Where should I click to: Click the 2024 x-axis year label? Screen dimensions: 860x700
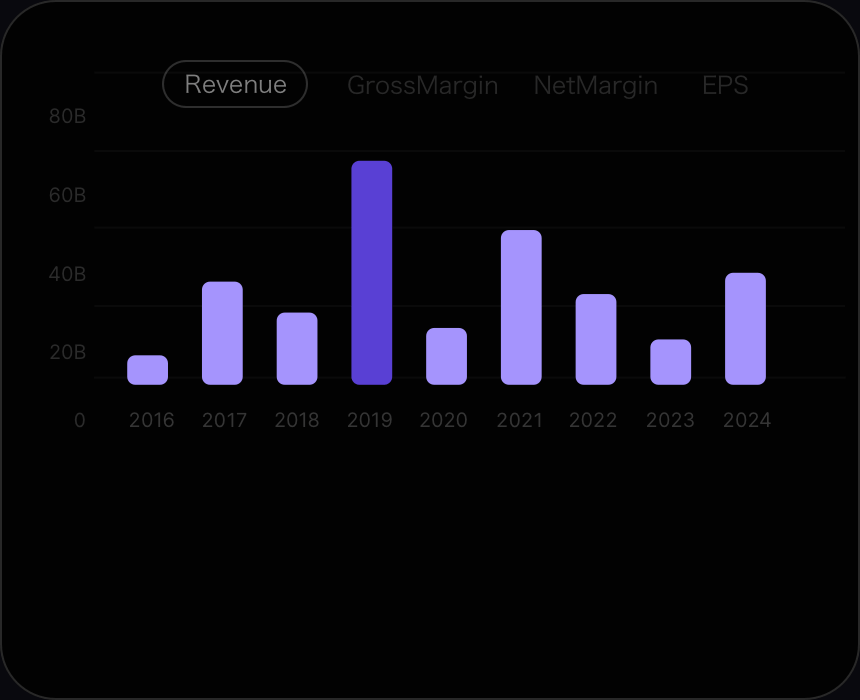click(x=747, y=420)
